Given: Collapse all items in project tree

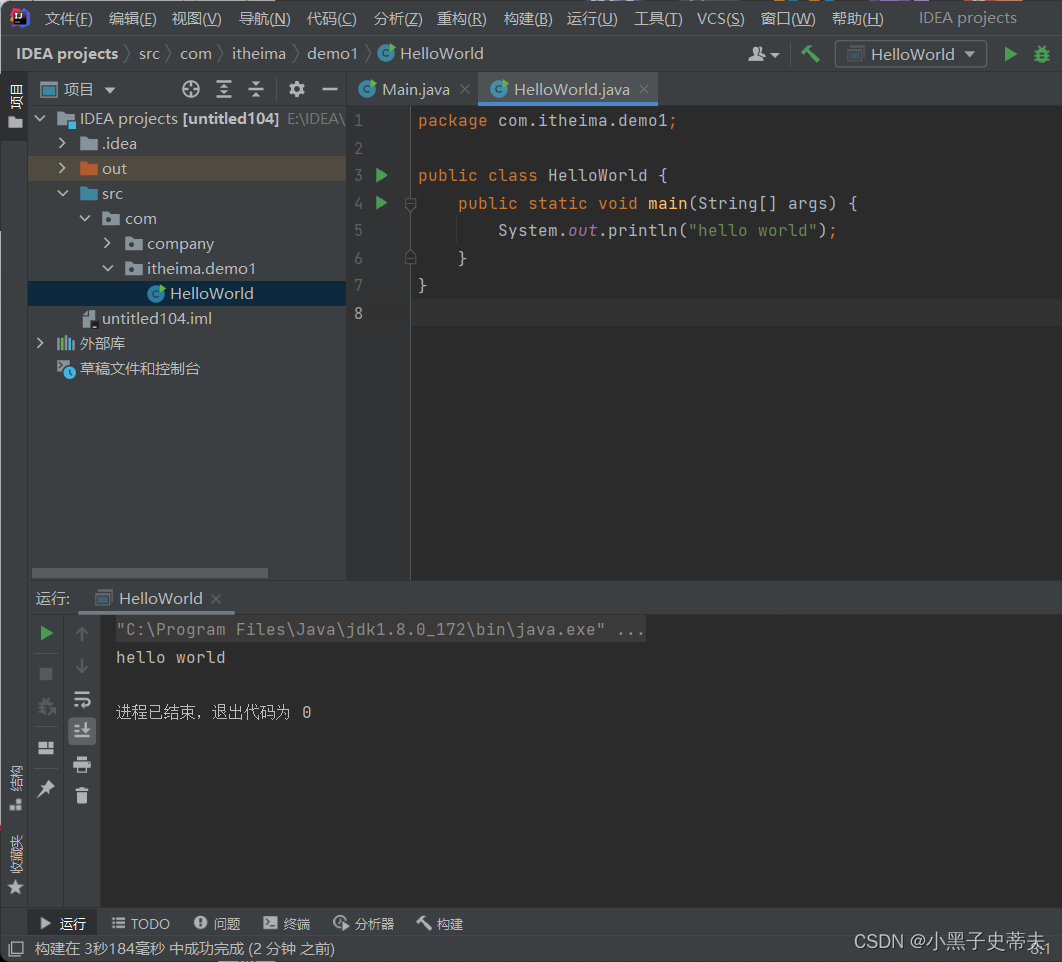Looking at the screenshot, I should tap(255, 89).
